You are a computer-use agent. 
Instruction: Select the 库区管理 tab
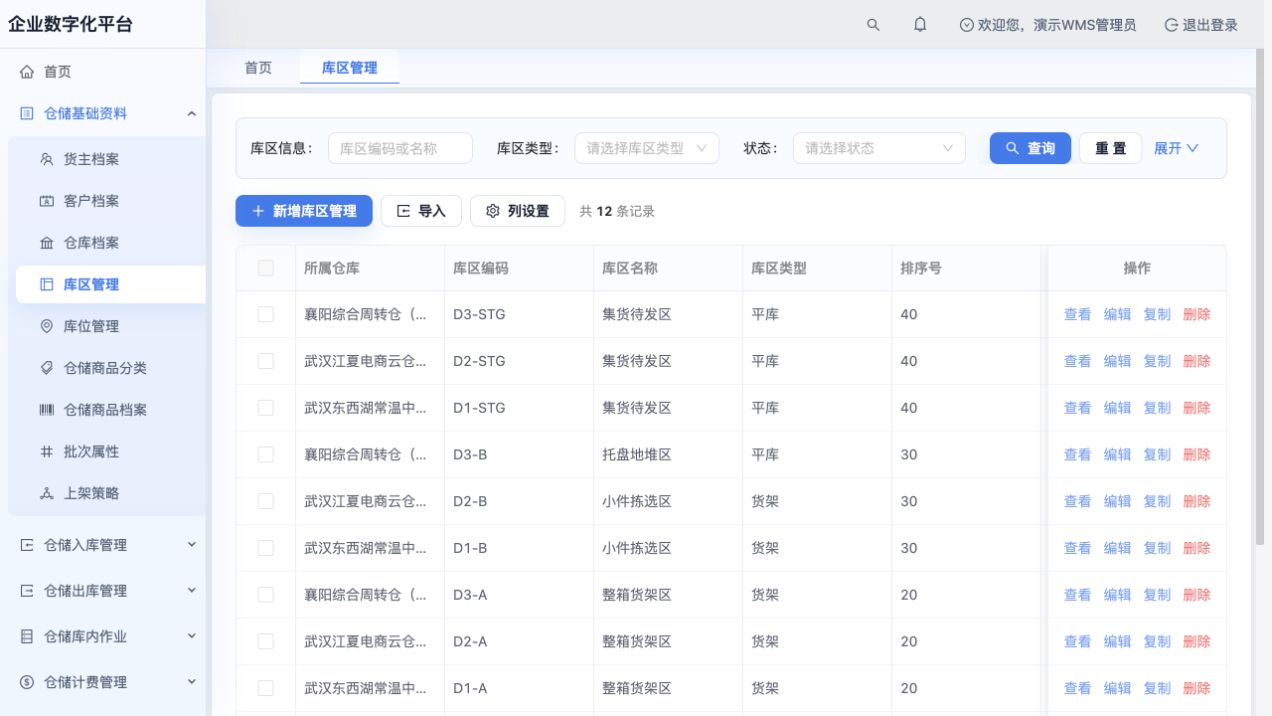[350, 68]
